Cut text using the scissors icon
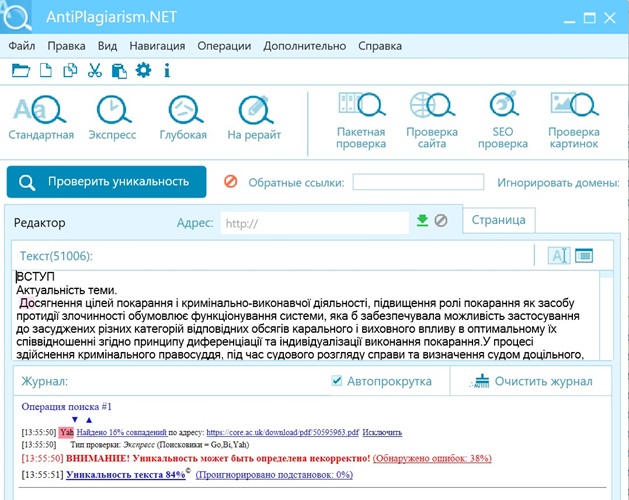629x500 pixels. click(x=95, y=71)
